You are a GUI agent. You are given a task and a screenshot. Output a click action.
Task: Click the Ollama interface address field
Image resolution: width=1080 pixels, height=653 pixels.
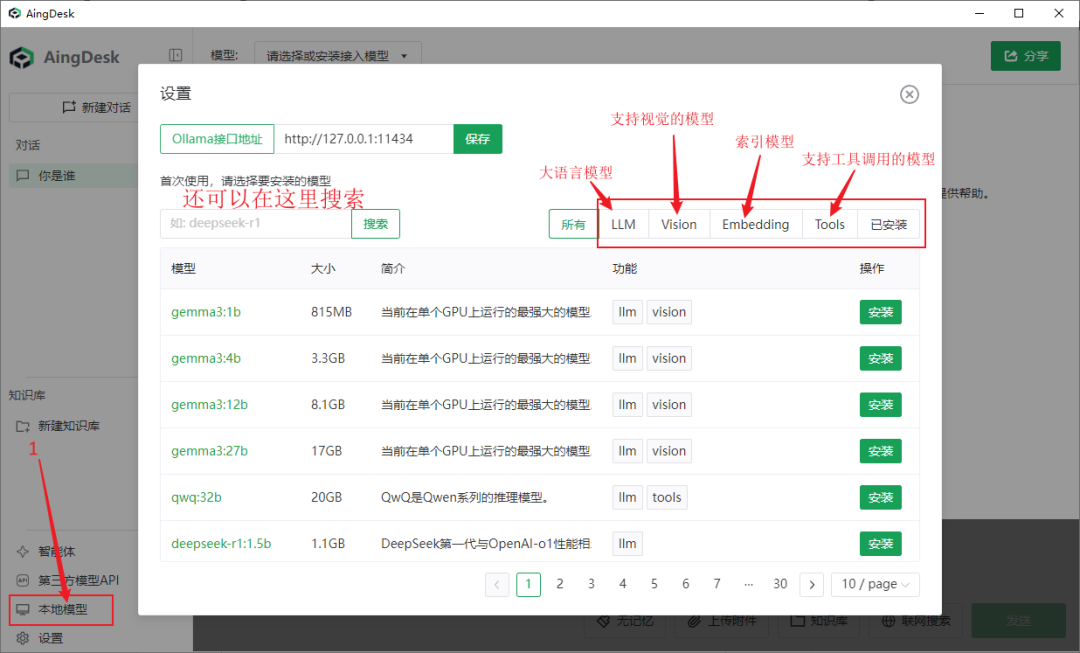364,139
